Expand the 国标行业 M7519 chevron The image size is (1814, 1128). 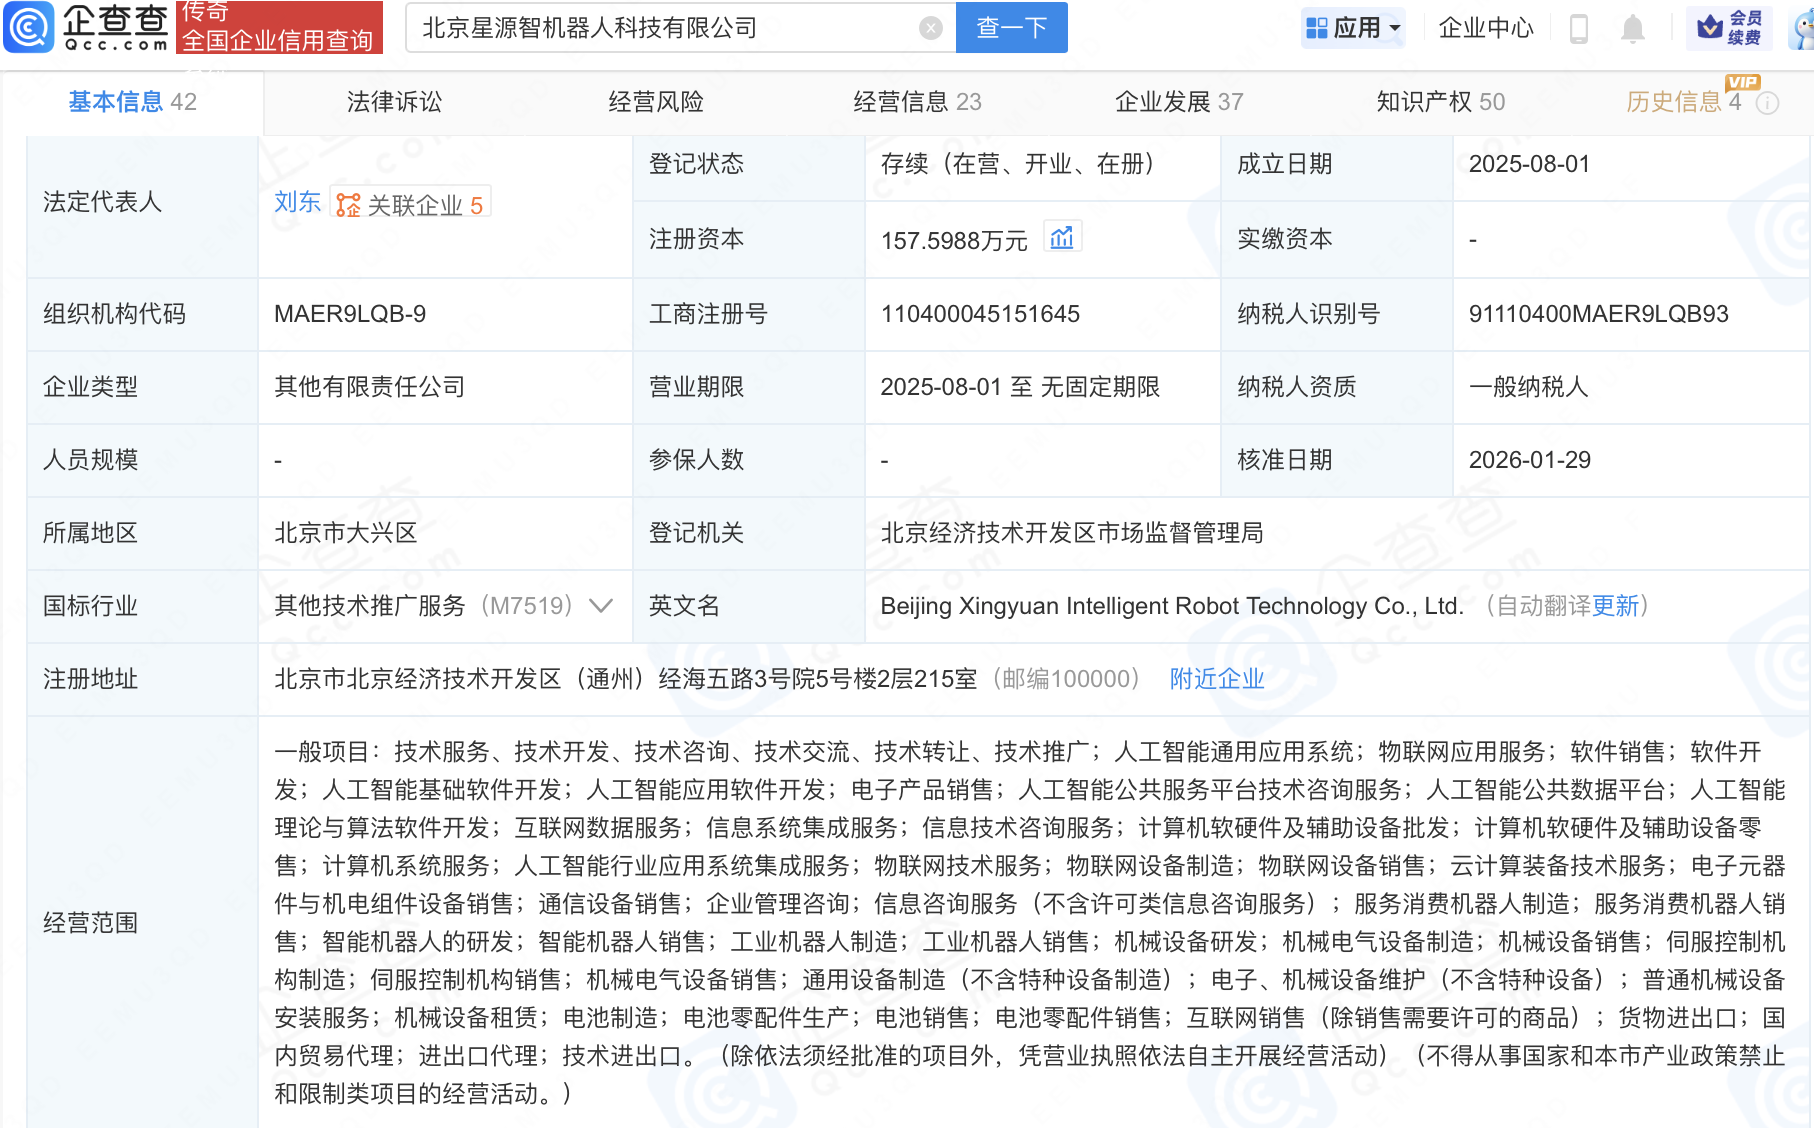pos(600,606)
